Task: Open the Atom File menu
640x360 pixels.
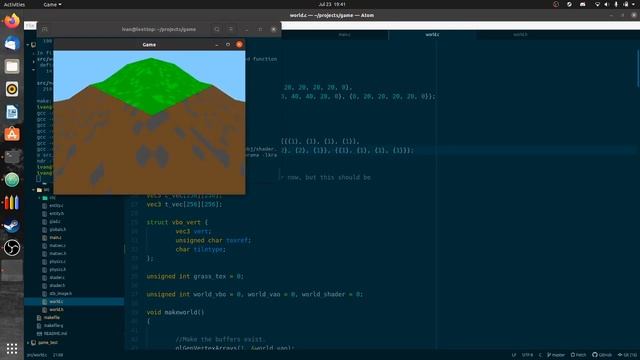Action: [x=30, y=25]
